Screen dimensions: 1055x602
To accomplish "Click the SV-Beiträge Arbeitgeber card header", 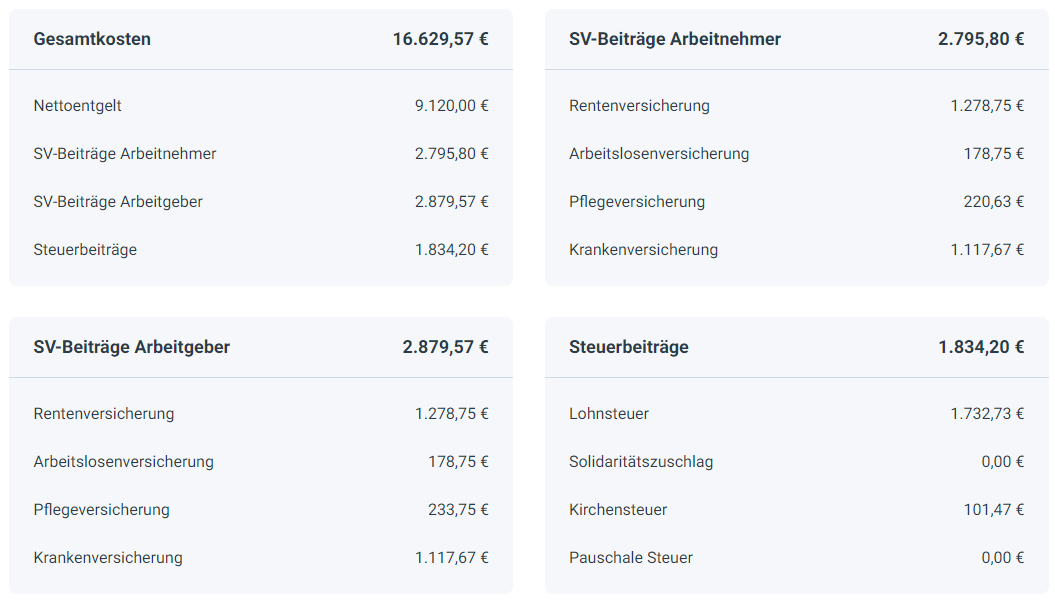I will (x=261, y=347).
